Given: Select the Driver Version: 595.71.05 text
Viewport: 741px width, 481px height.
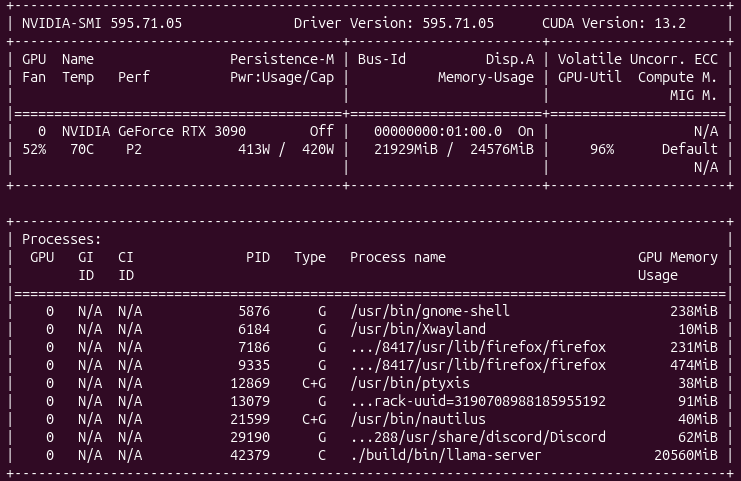Looking at the screenshot, I should point(394,23).
